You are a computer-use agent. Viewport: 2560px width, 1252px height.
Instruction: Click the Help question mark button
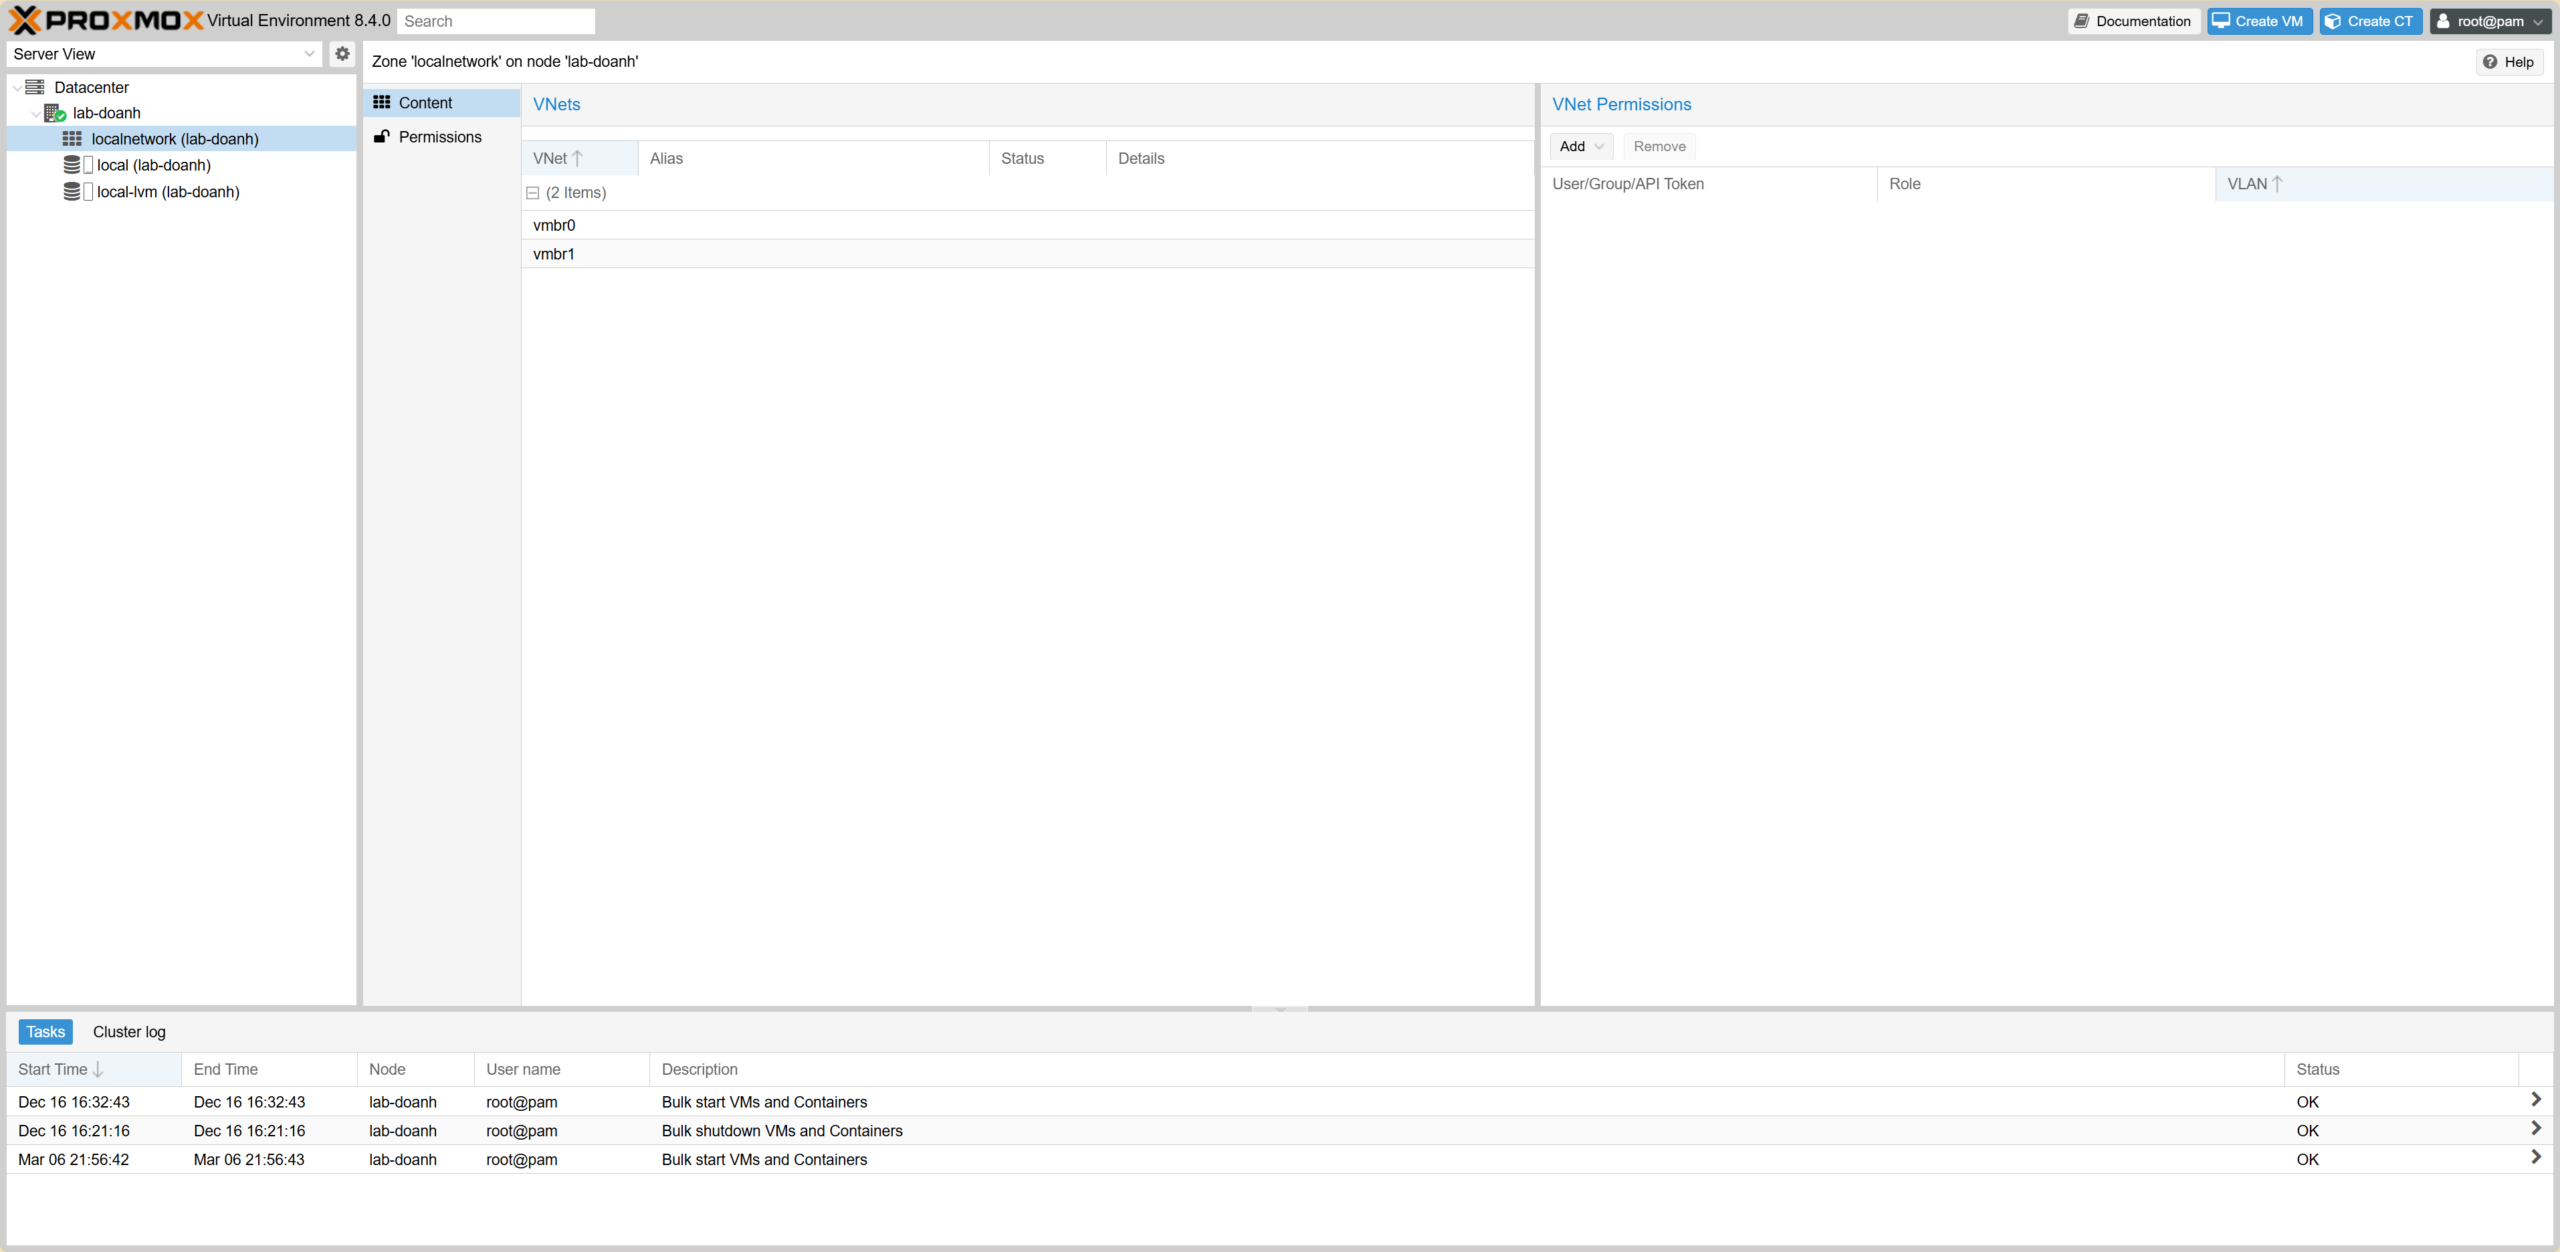[x=2508, y=62]
